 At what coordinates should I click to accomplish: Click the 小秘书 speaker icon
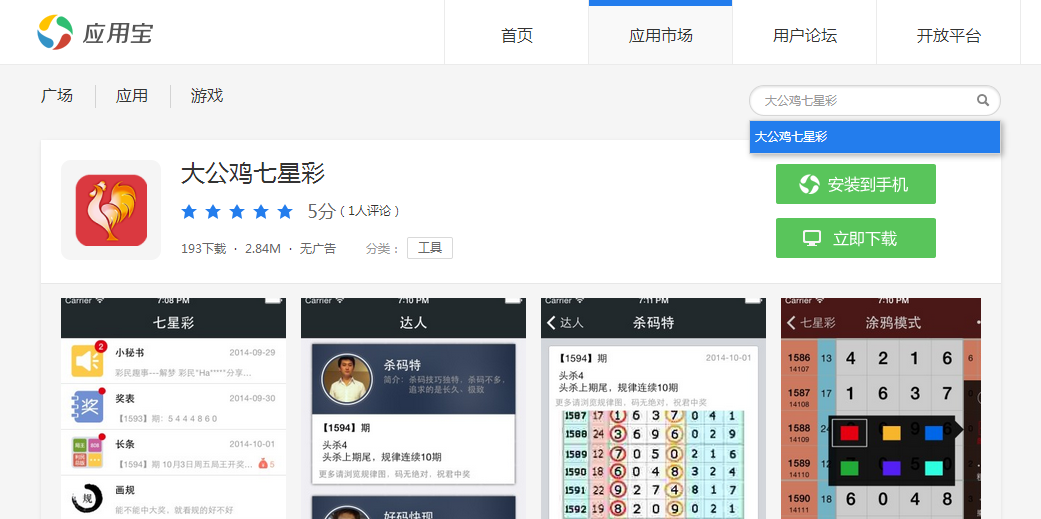[88, 360]
